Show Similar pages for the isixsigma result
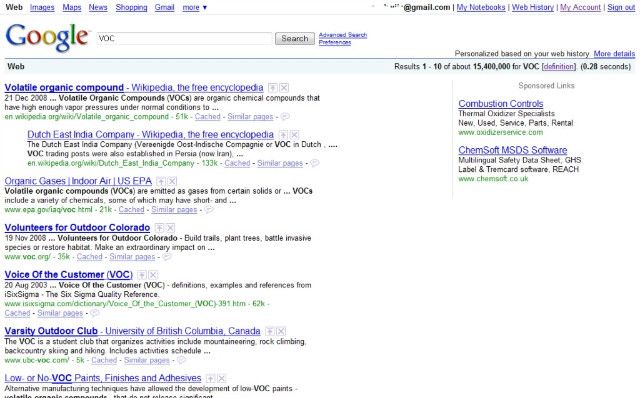 pos(60,313)
